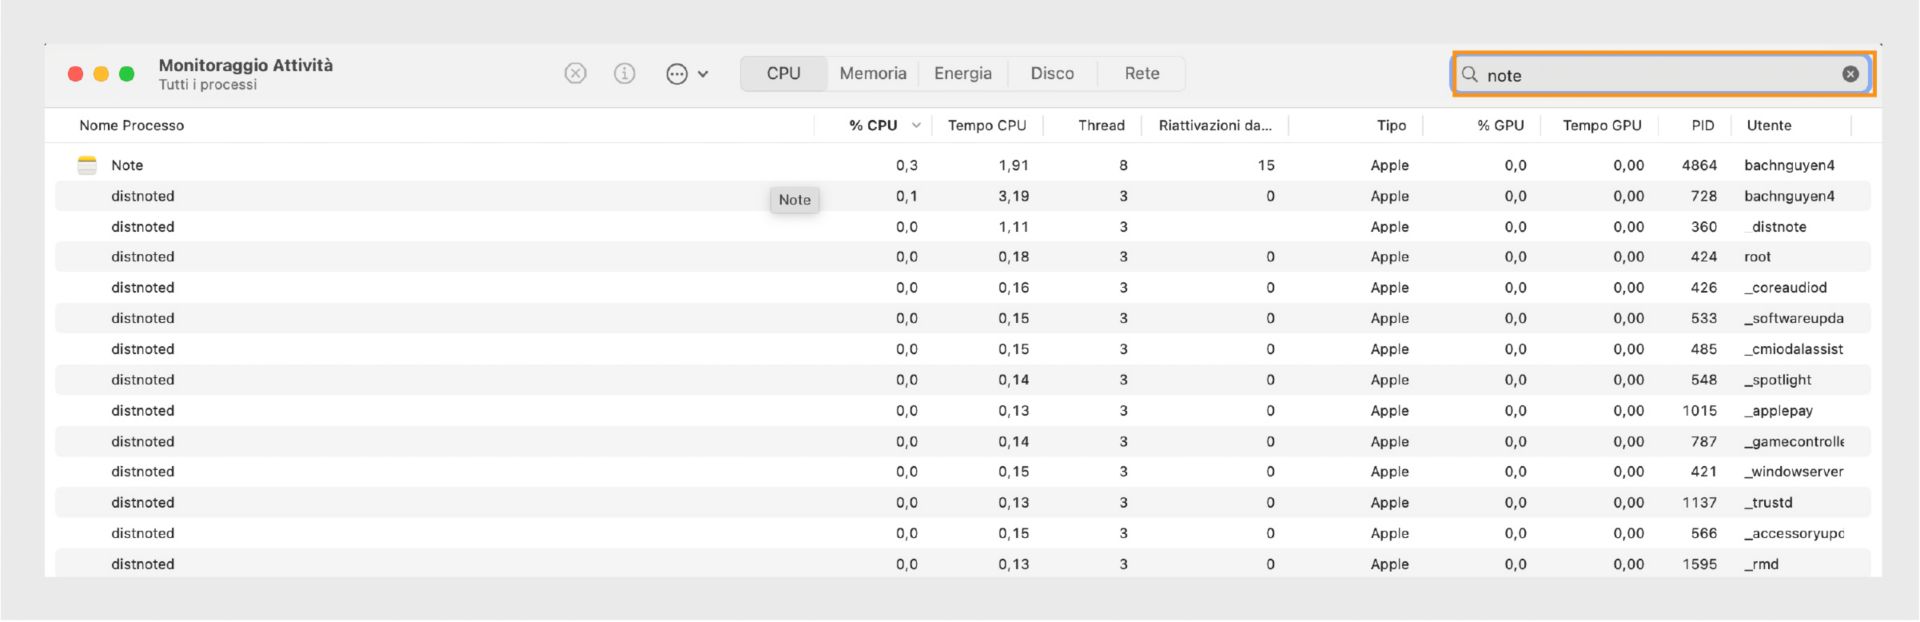Viewport: 1920px width, 622px height.
Task: Click the PID value 787
Action: [x=1704, y=441]
